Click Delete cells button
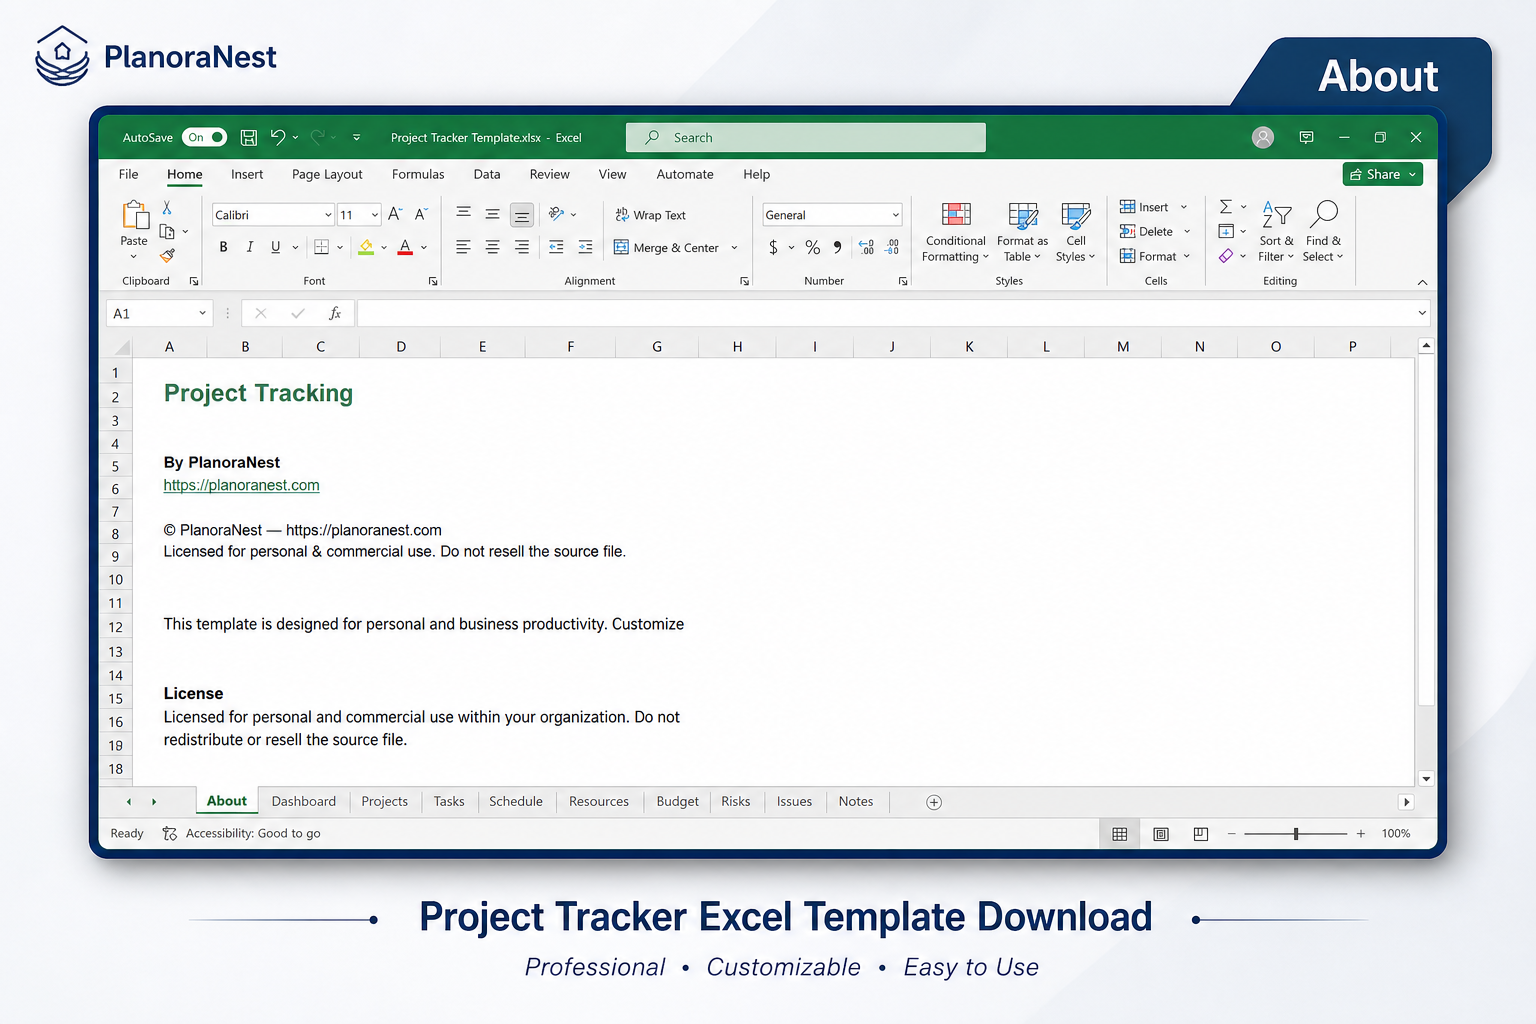 [x=1146, y=231]
